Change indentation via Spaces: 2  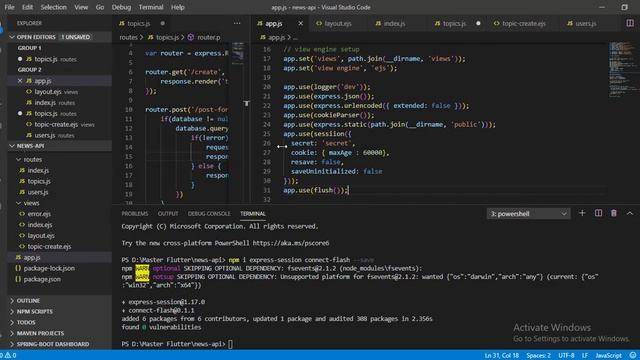538,356
